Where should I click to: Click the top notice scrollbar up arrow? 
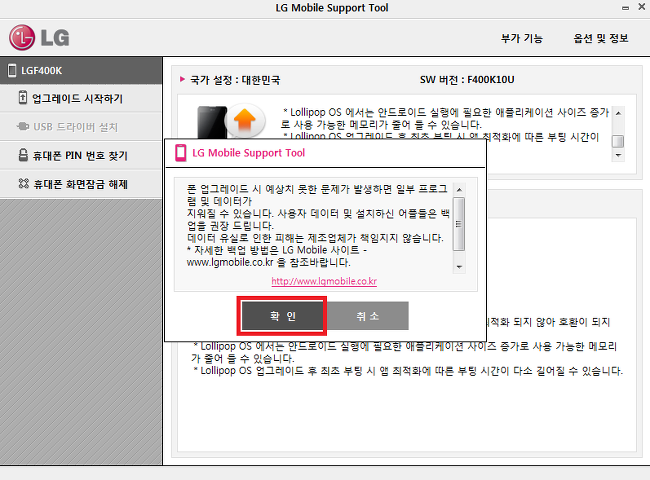point(618,113)
